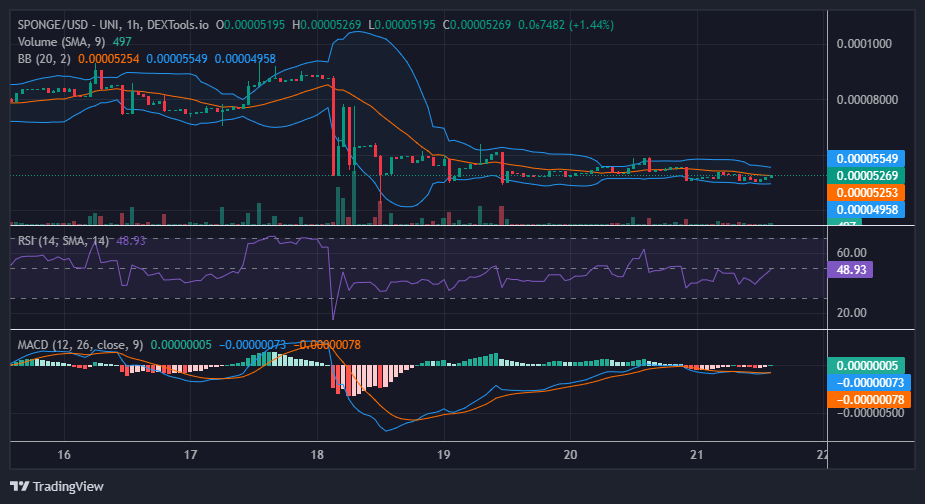The height and width of the screenshot is (504, 925).
Task: Select the MACD (12, 26, close, 9) legend
Action: click(80, 345)
